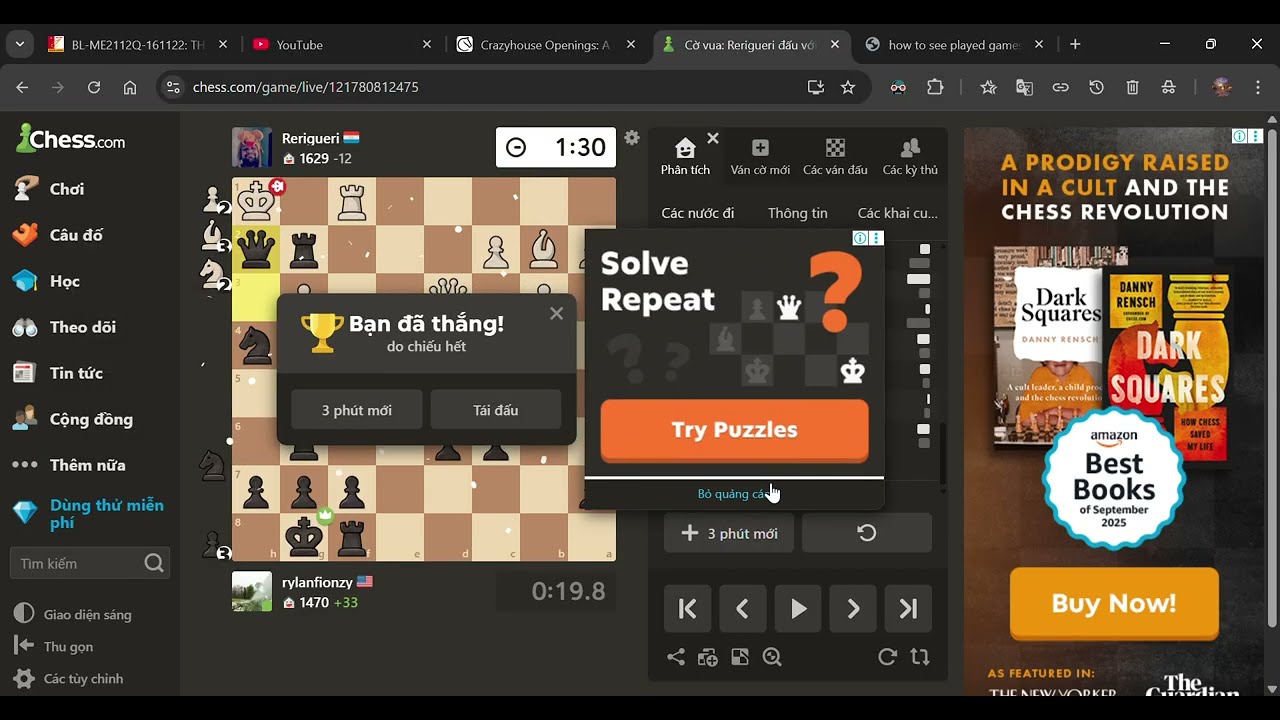Viewport: 1280px width, 720px height.
Task: Open the browser extensions puzzle icon
Action: pos(935,87)
